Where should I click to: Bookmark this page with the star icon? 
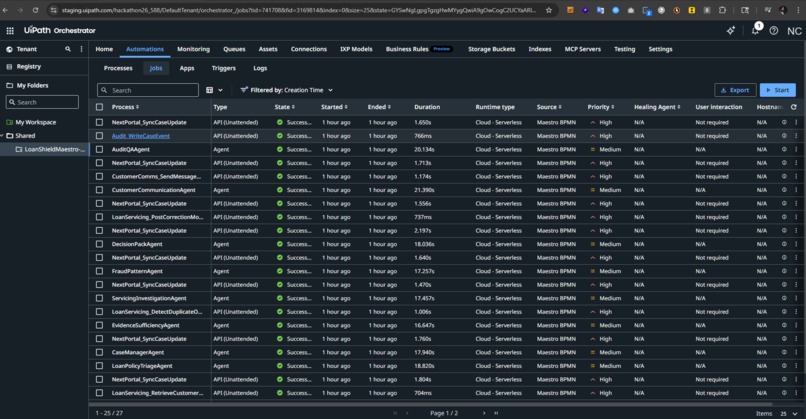click(548, 10)
